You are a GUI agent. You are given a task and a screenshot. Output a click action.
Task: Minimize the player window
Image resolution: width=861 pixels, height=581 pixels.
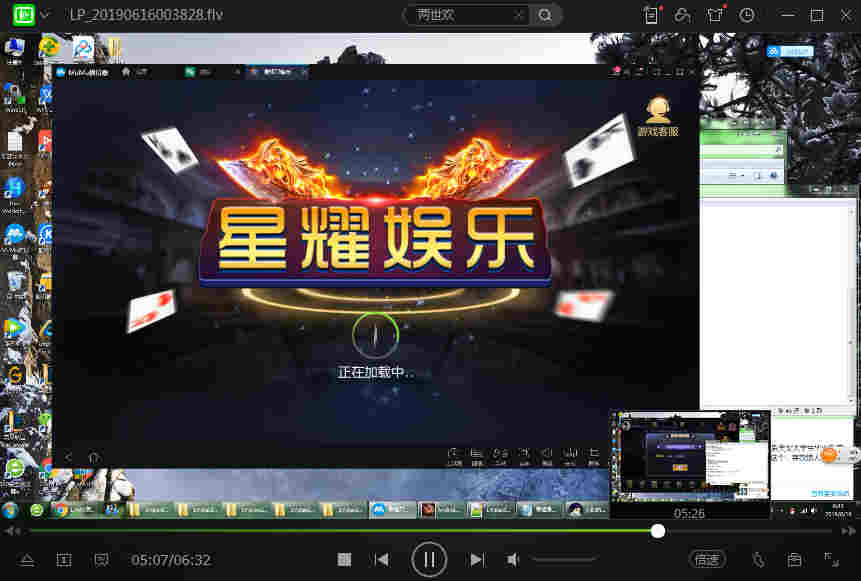[787, 15]
